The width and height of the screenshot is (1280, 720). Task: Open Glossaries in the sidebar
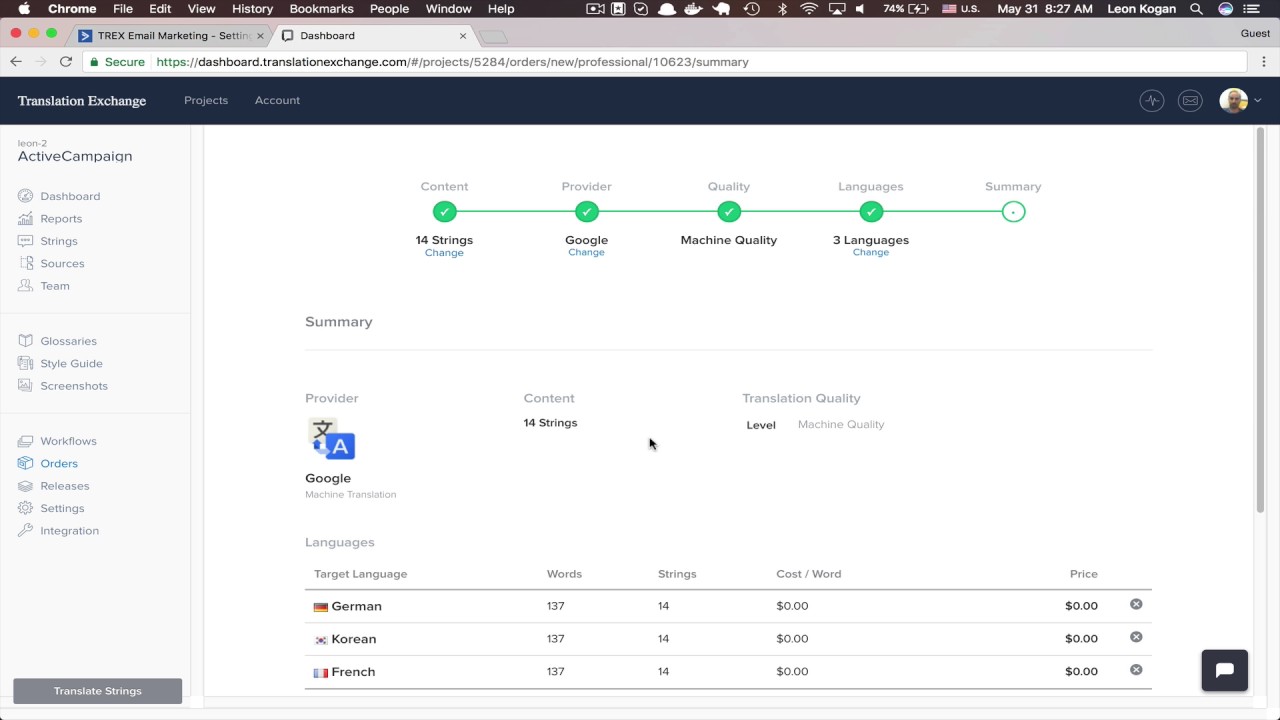pos(68,341)
